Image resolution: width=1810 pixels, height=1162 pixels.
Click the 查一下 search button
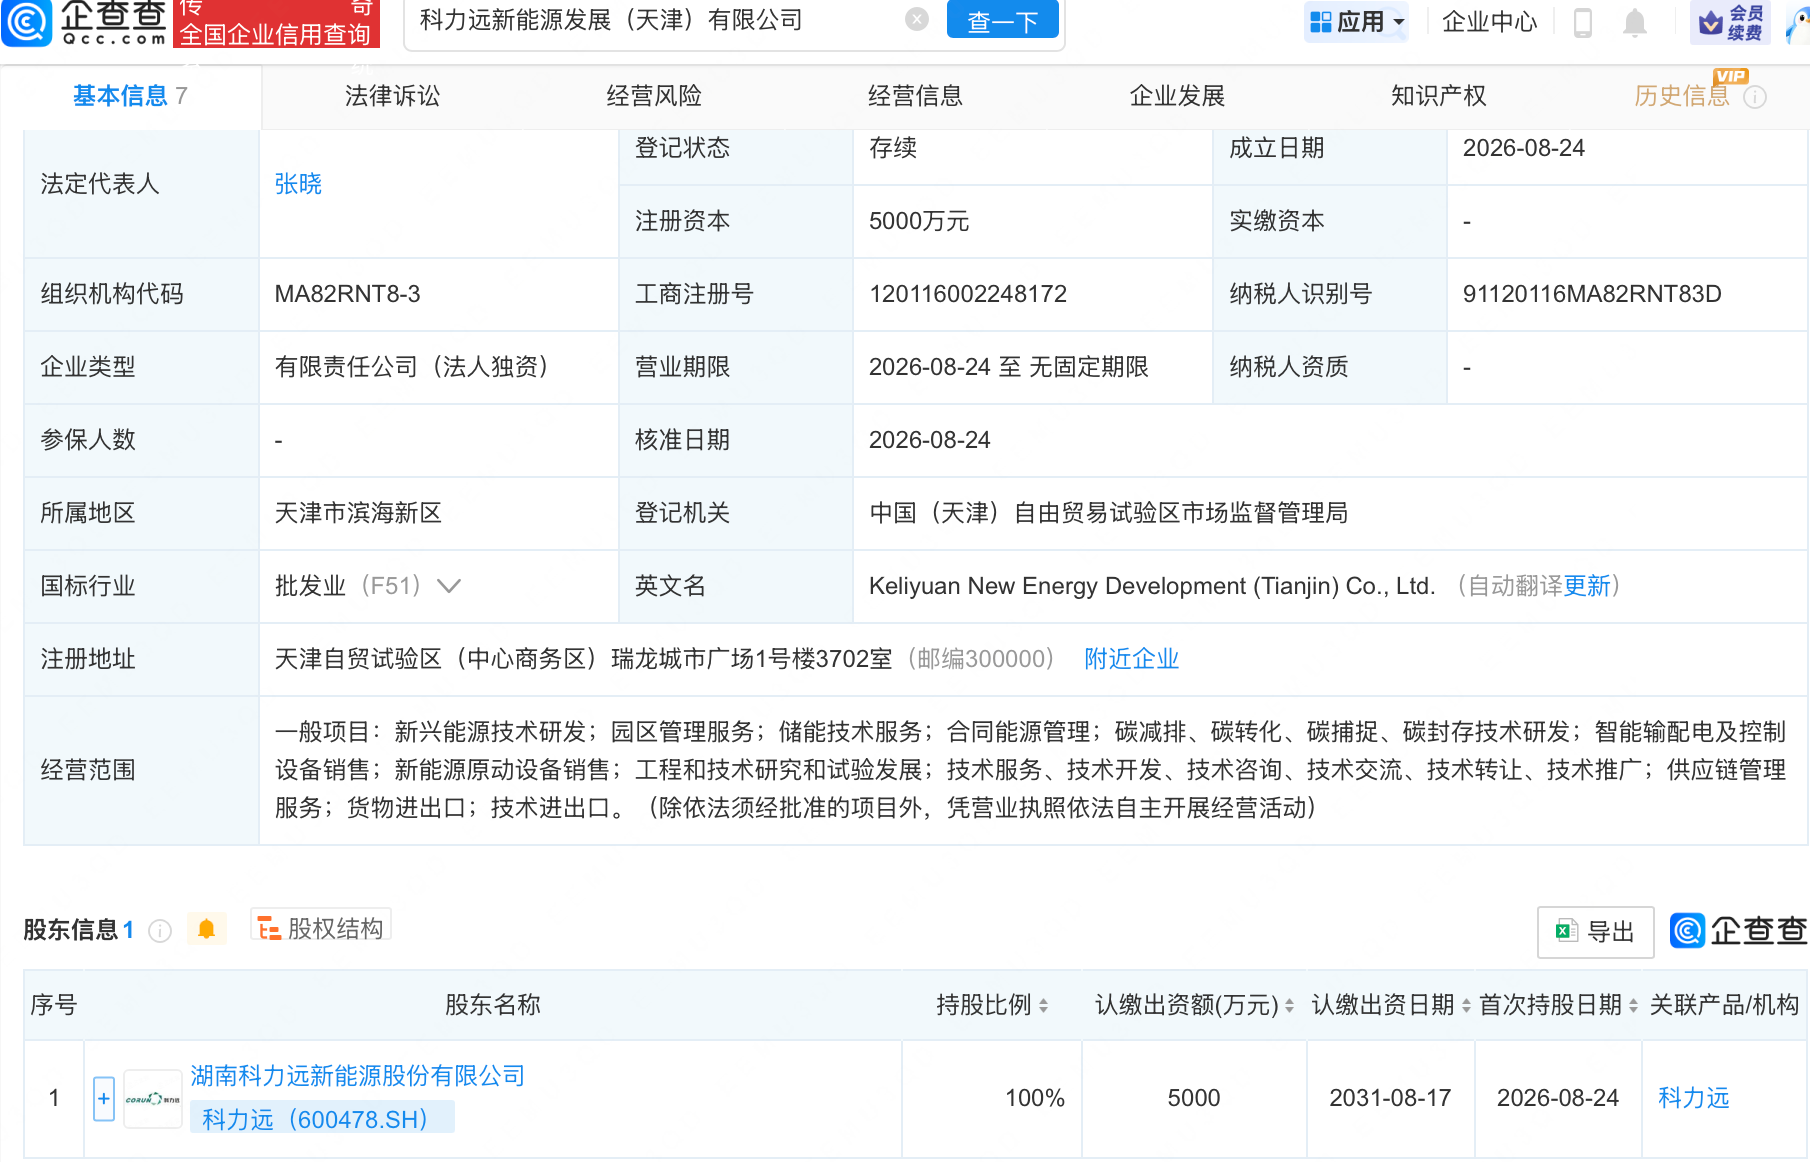1002,20
